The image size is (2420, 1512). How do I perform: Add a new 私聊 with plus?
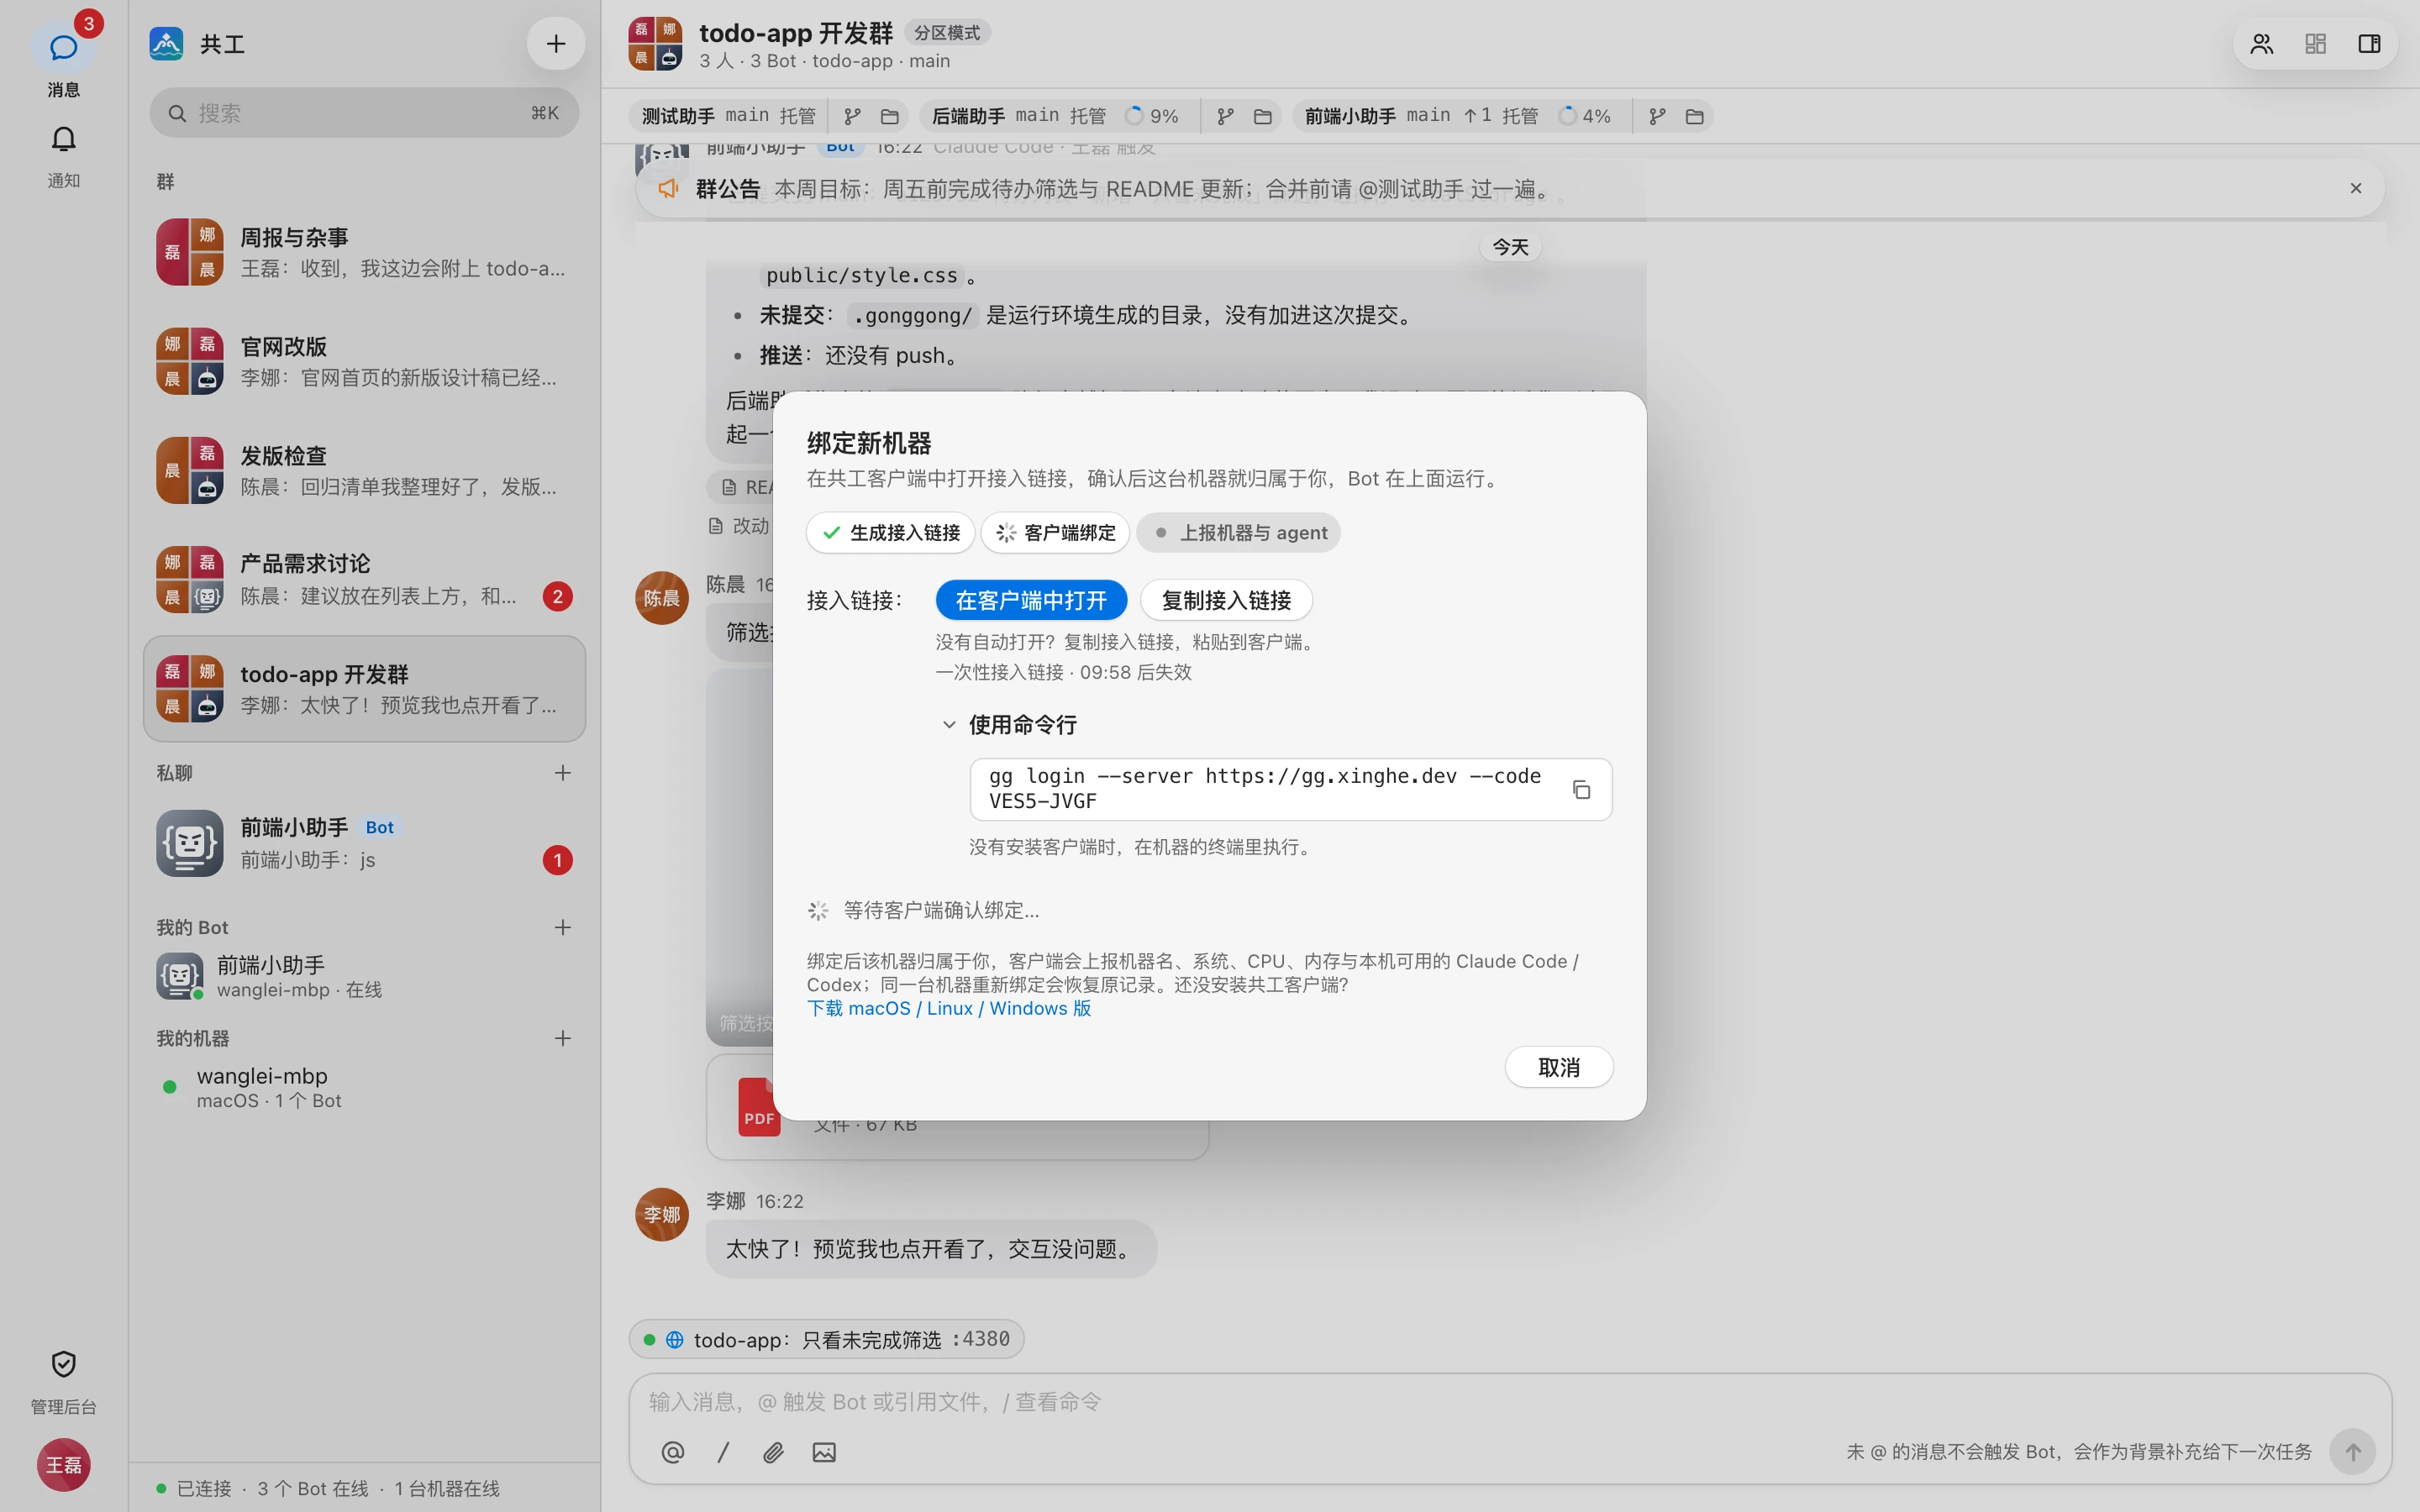563,773
